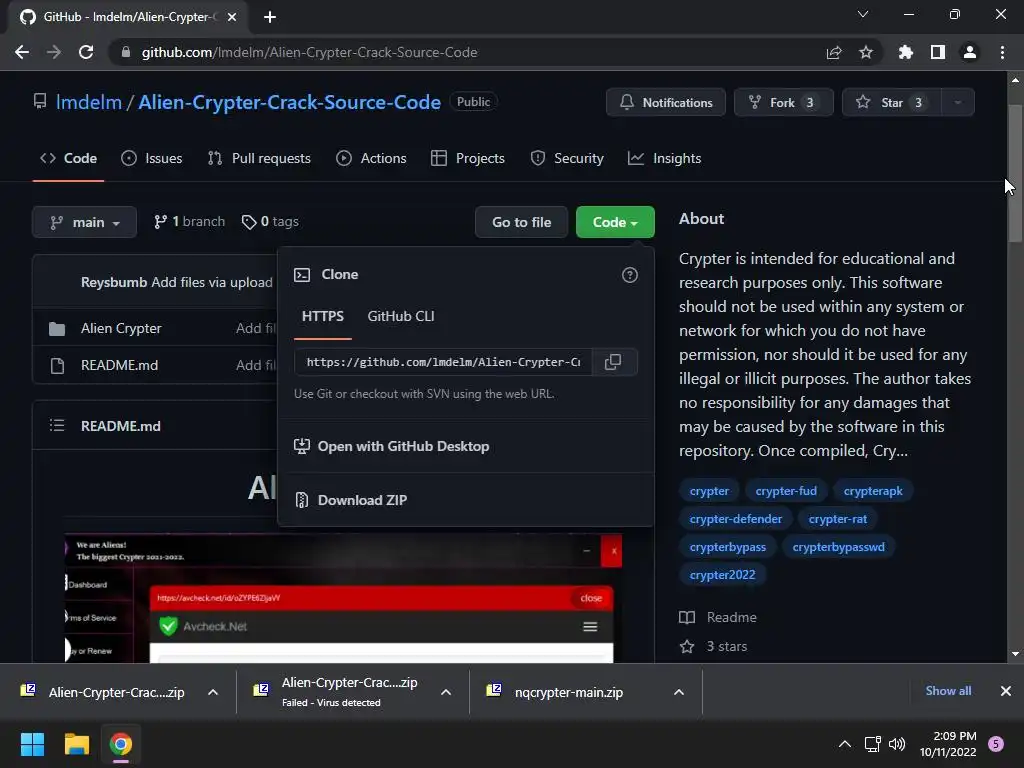Click the README table of contents icon
The image size is (1024, 768).
coord(57,426)
